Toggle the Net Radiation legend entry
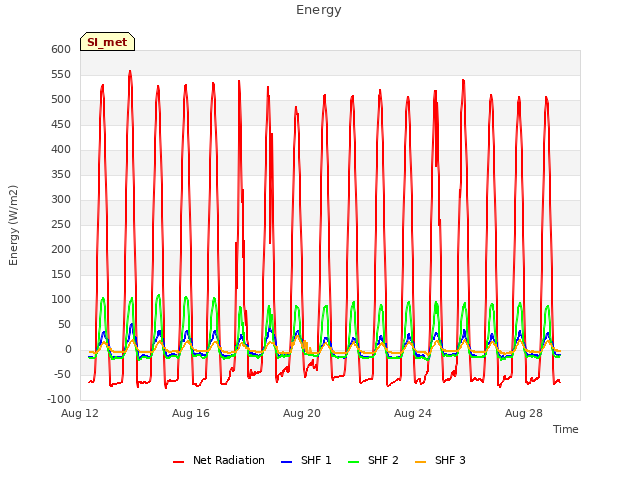640x480 pixels. (219, 460)
